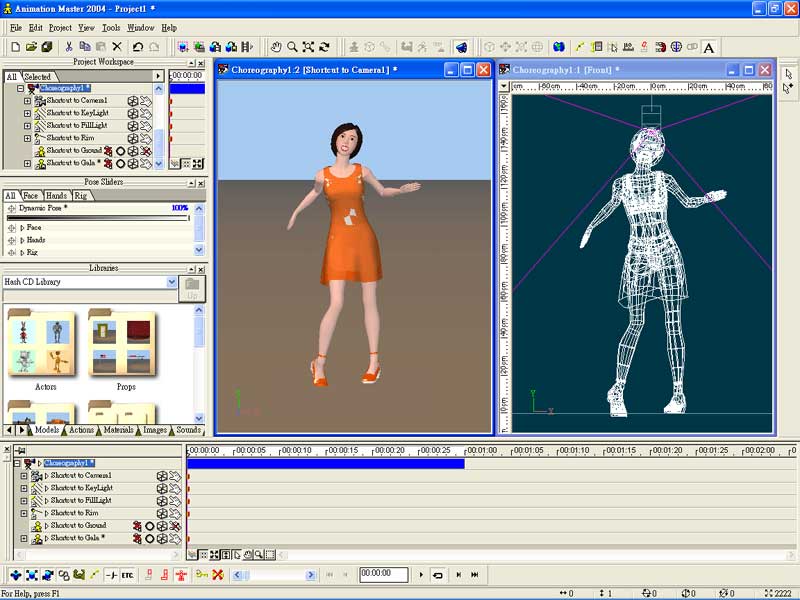Expand Shortcut to FillLight in timeline tree
800x600 pixels.
[23, 501]
